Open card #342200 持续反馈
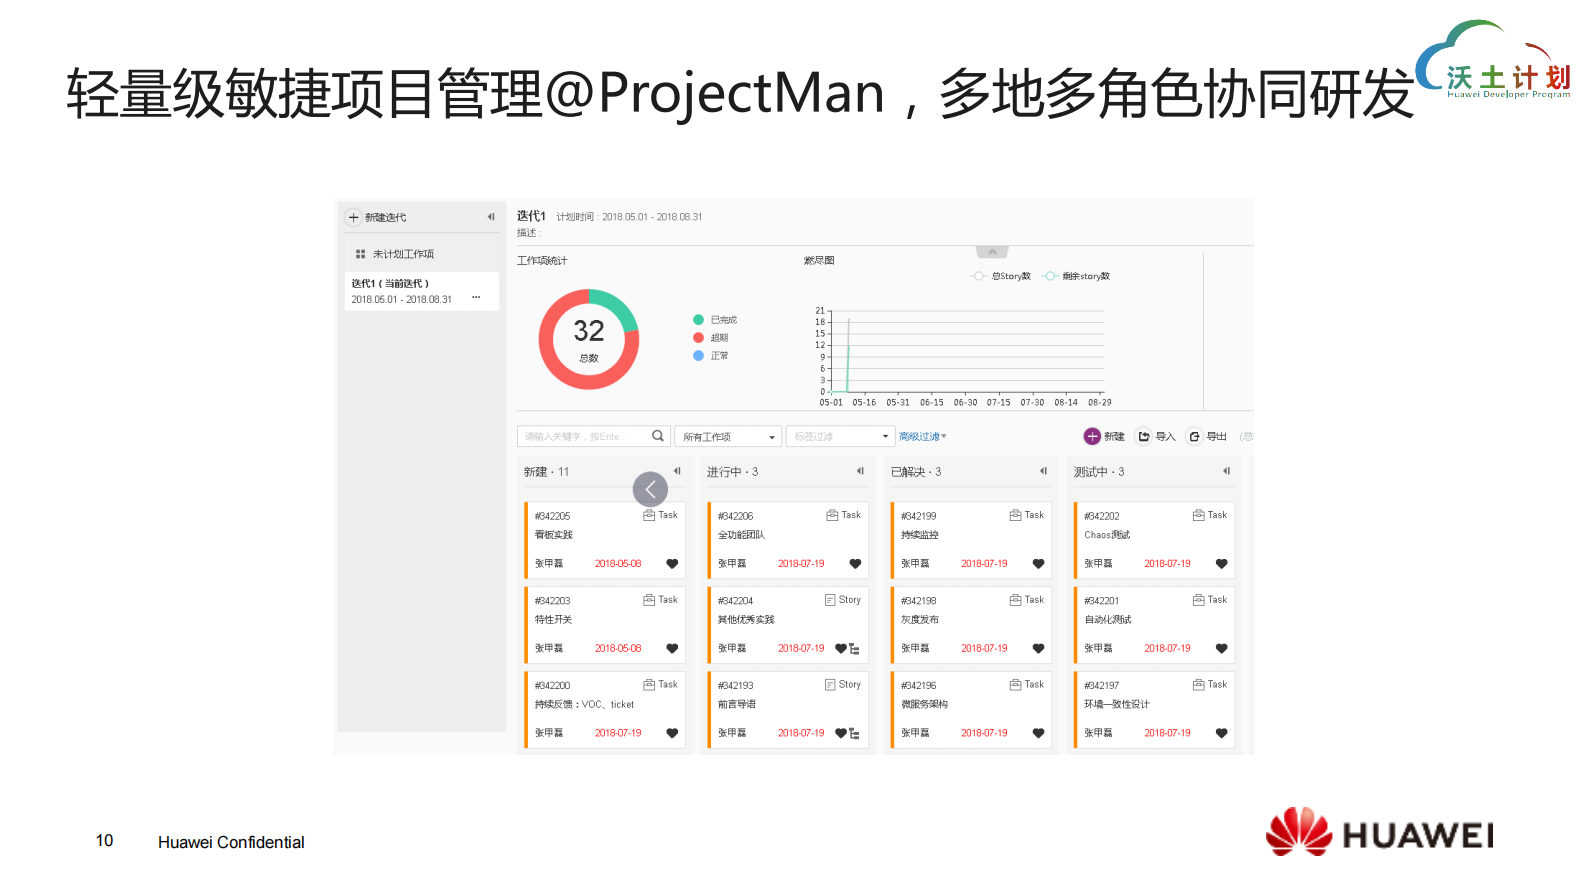This screenshot has height=892, width=1587. 604,710
